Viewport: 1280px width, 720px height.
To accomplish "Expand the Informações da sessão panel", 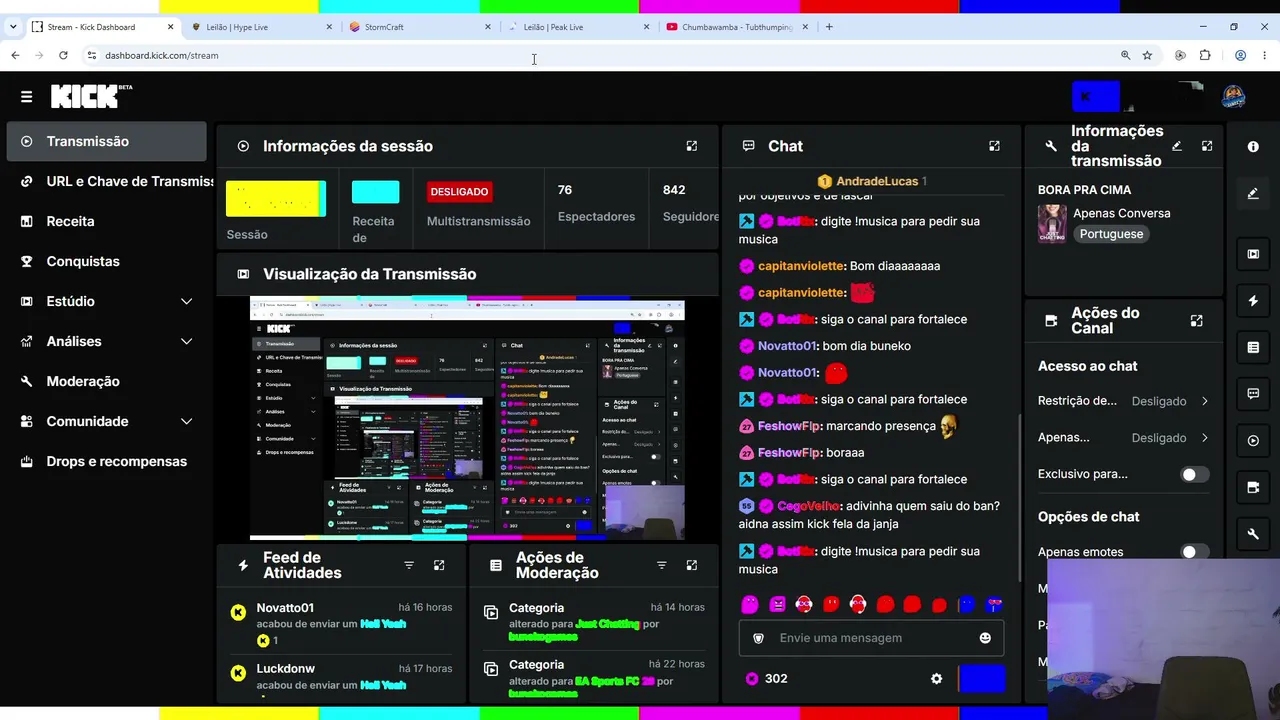I will click(x=691, y=146).
